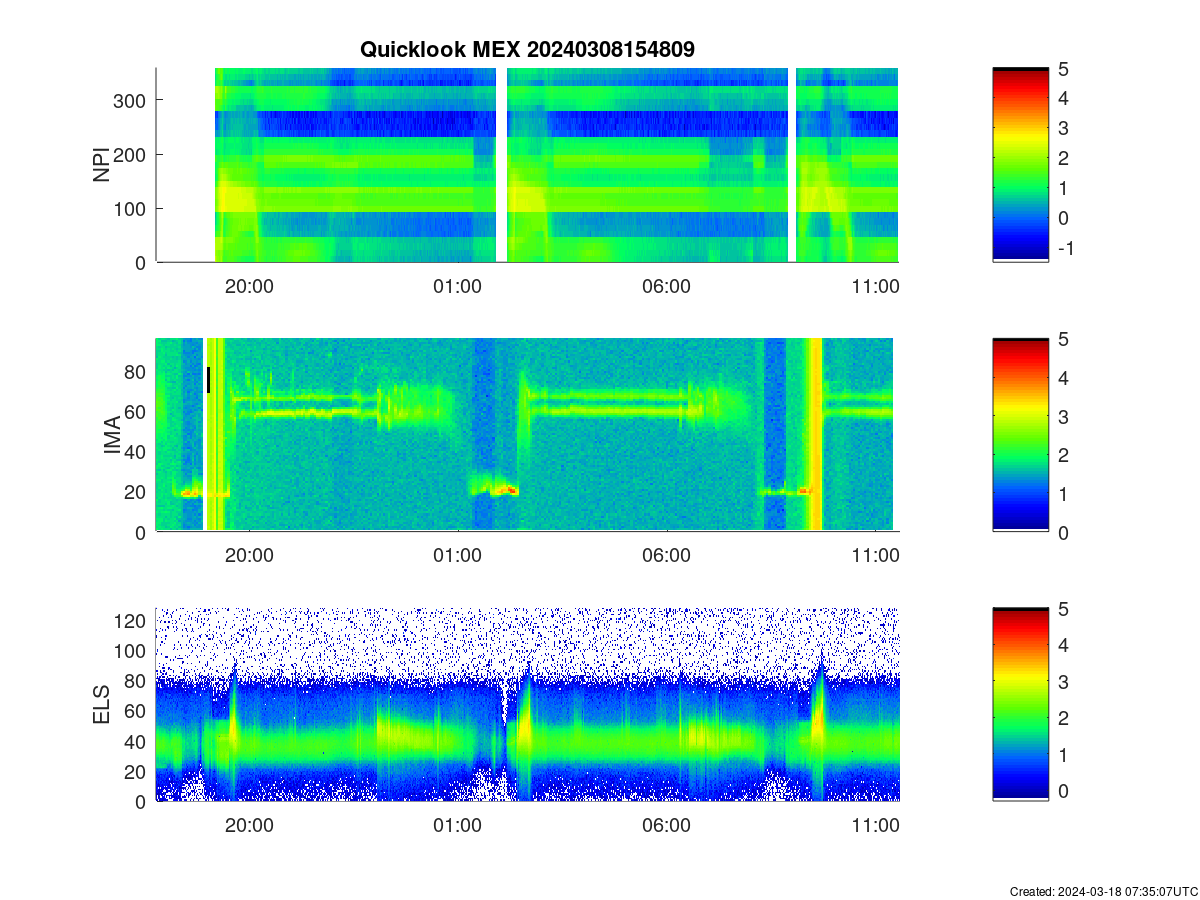The height and width of the screenshot is (900, 1200).
Task: Click the colorbar beside the IMA plot
Action: coord(1021,434)
